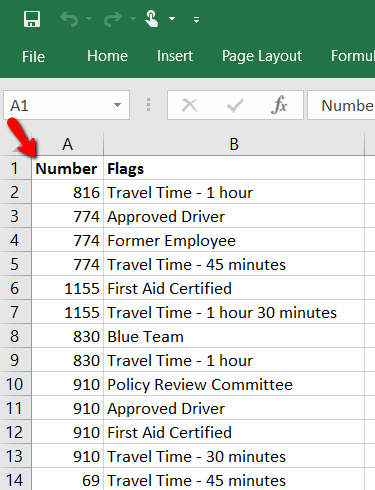
Task: Select row 12 header
Action: coord(16,432)
